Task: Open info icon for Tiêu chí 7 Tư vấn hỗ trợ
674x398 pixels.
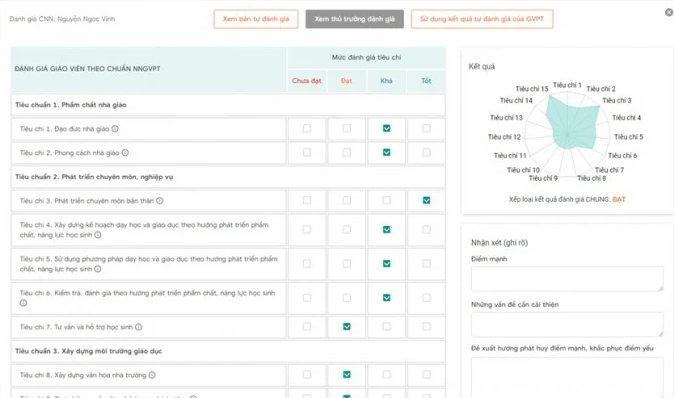Action: [138, 327]
